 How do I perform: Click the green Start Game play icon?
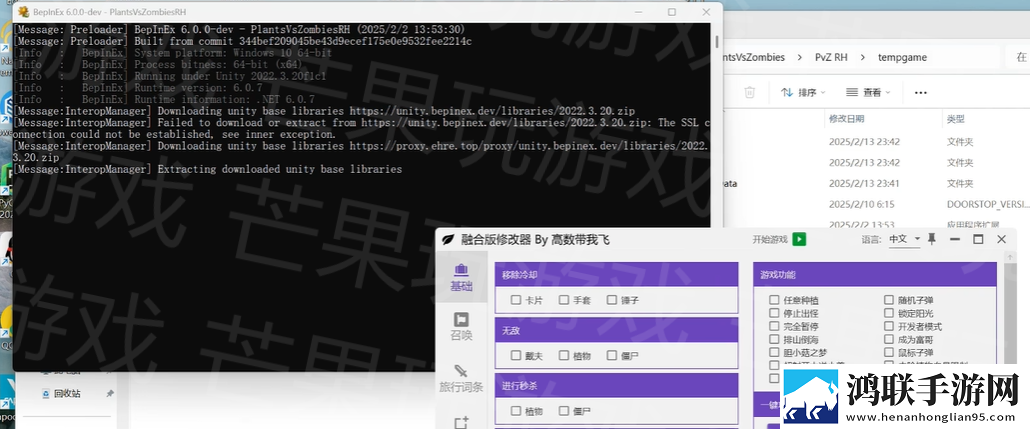(799, 239)
